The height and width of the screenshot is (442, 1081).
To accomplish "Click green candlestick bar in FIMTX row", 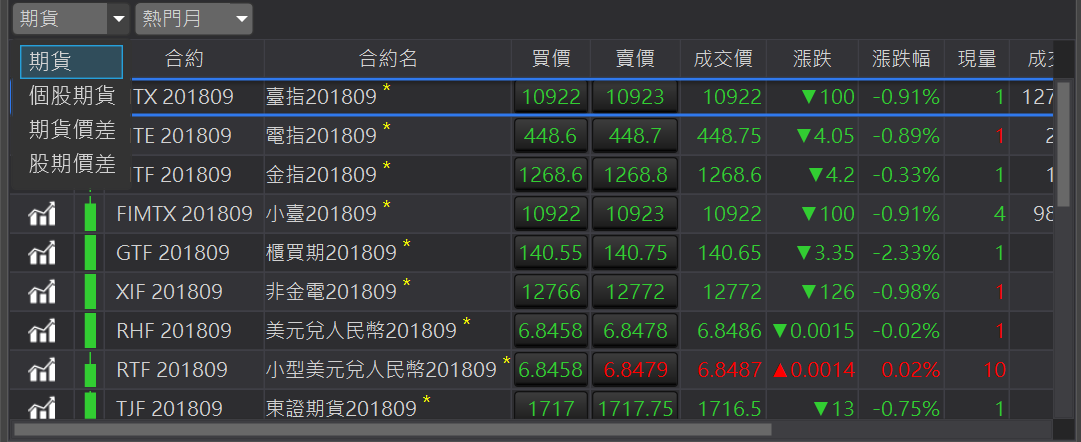I will 92,214.
